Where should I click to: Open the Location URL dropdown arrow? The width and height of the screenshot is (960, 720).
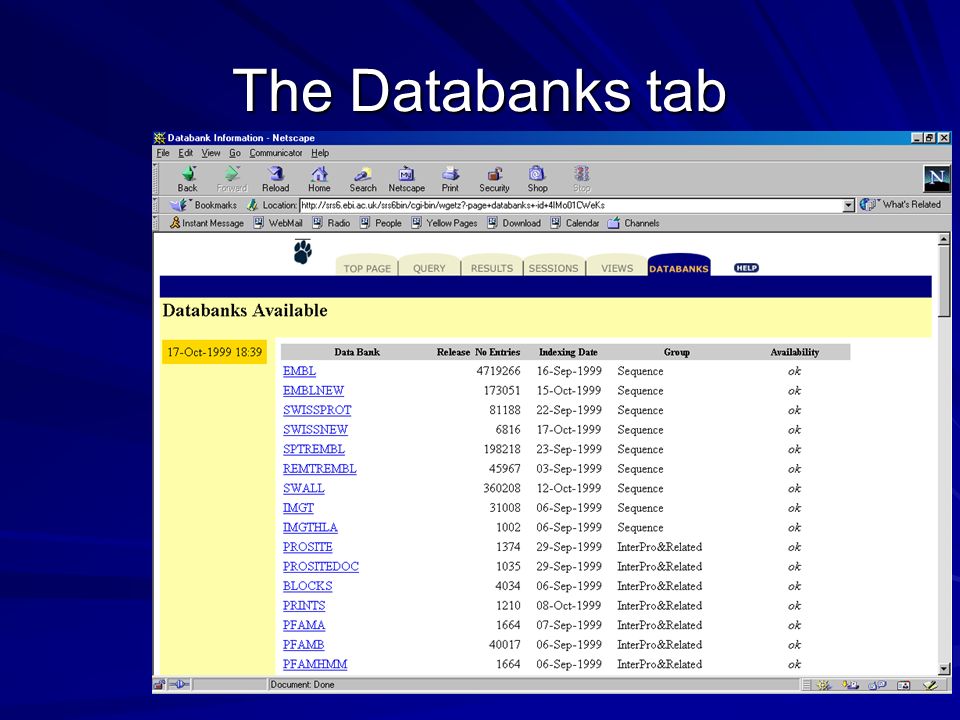pyautogui.click(x=849, y=205)
